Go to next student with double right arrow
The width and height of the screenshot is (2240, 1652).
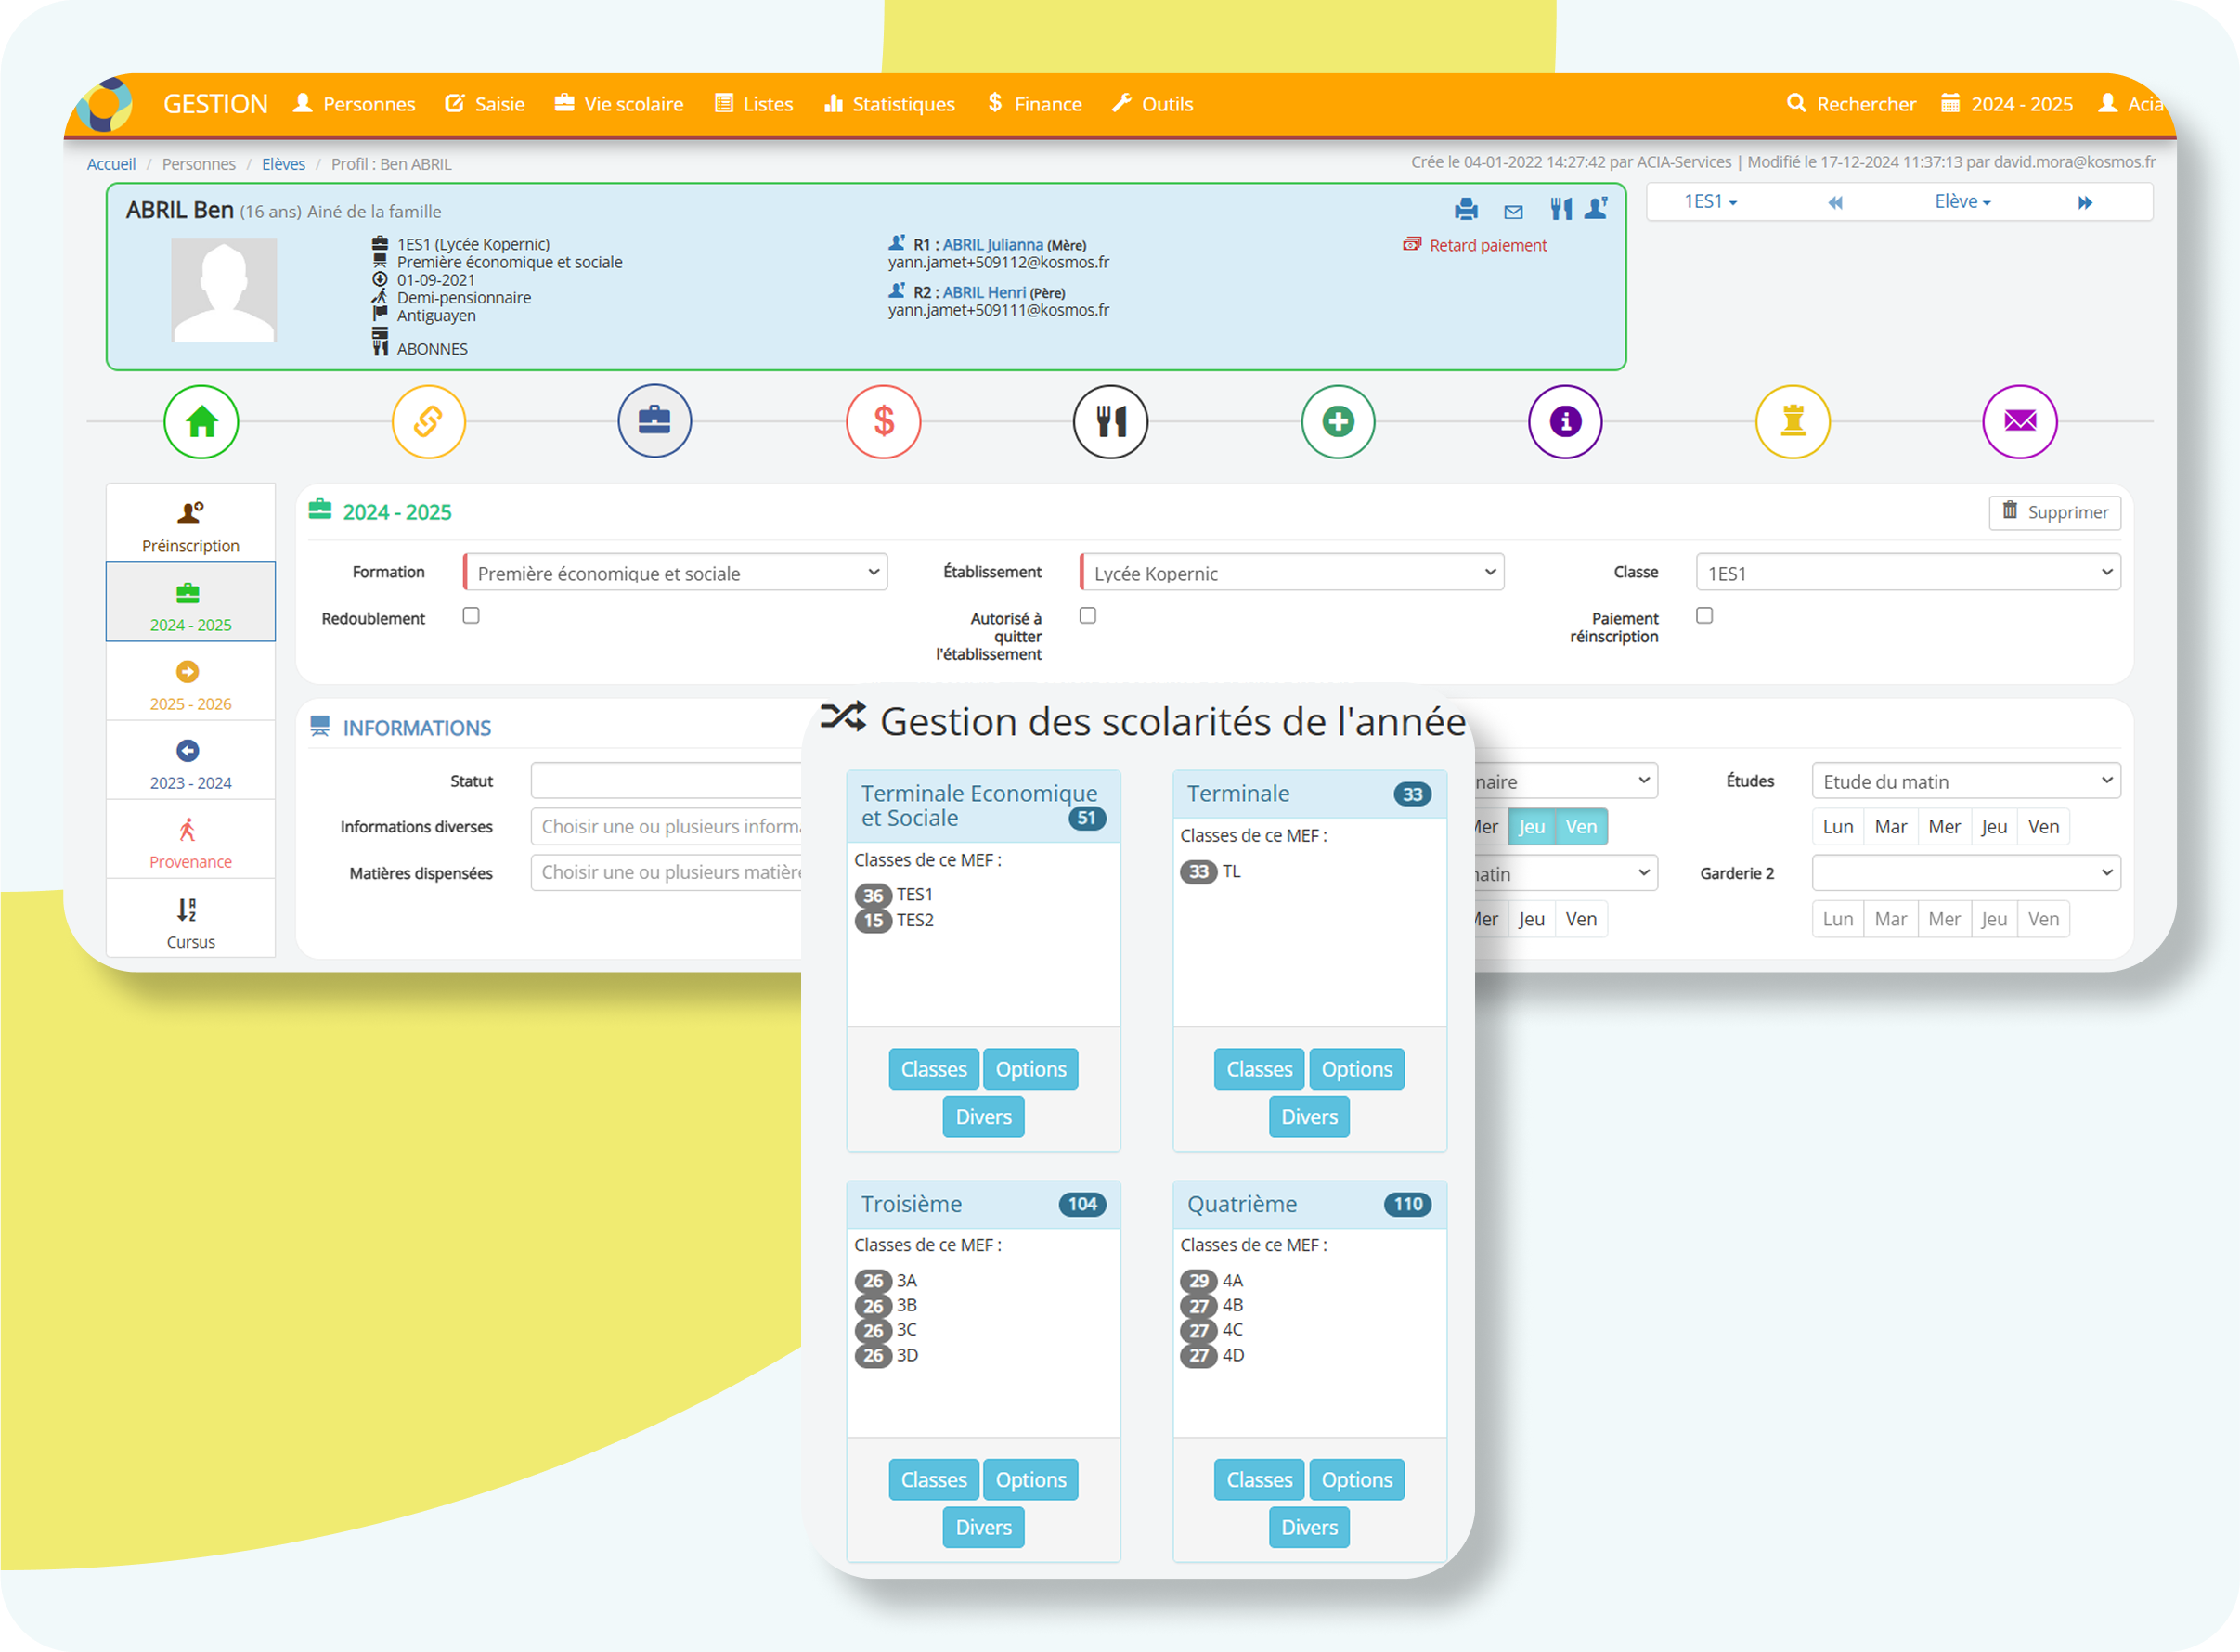pyautogui.click(x=2085, y=203)
